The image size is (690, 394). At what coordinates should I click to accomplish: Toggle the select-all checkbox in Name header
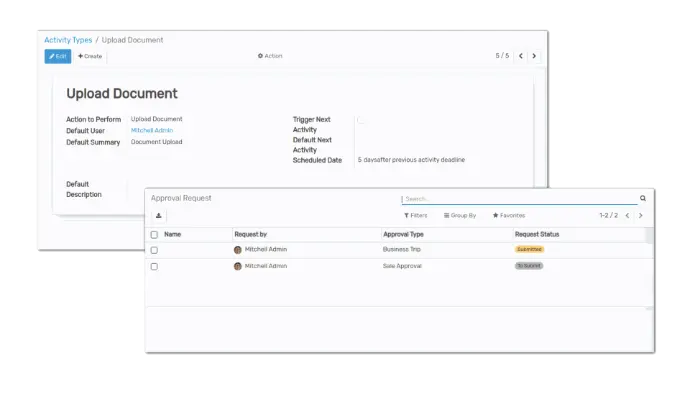[154, 235]
